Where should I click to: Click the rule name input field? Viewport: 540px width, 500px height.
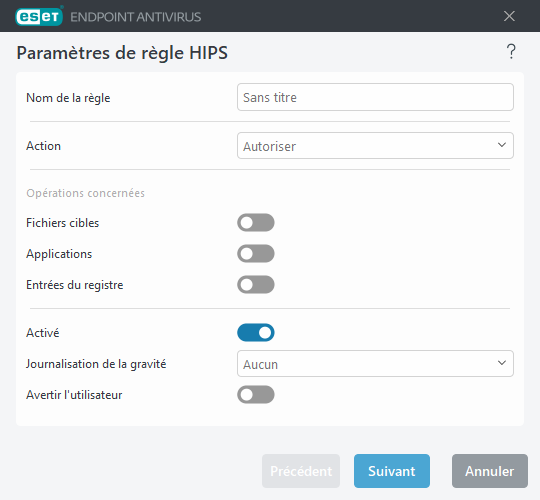click(x=375, y=97)
